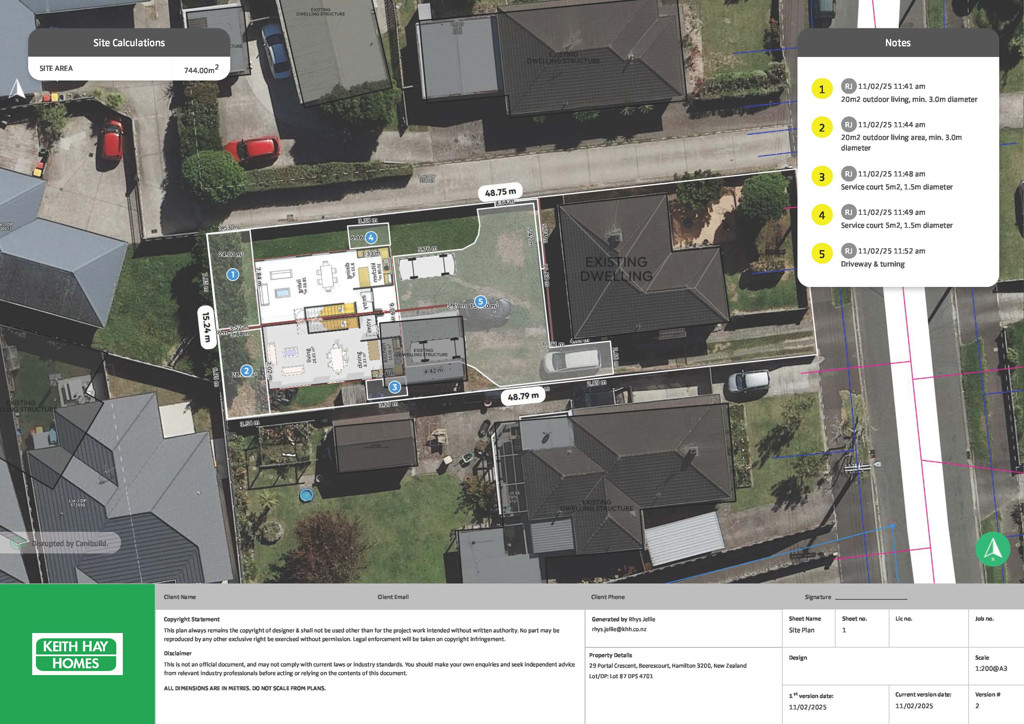Screen dimensions: 1024x724
Task: Click the 15.24 m boundary dimension label
Action: tap(207, 326)
